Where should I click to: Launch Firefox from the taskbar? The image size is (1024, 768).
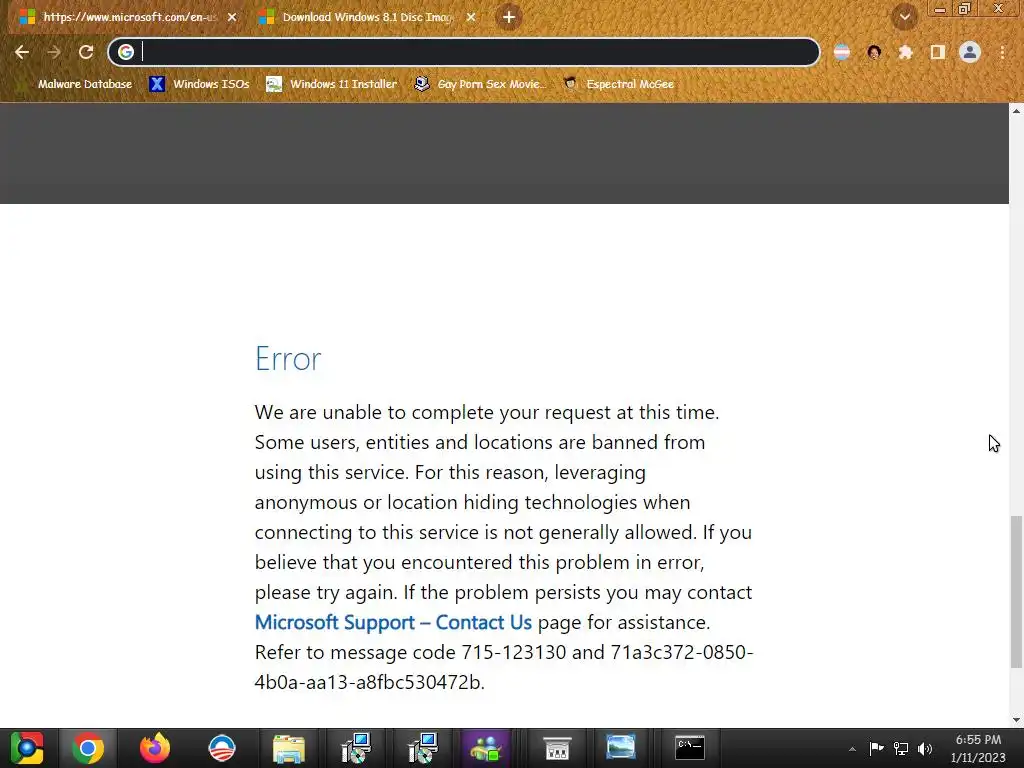pyautogui.click(x=155, y=748)
